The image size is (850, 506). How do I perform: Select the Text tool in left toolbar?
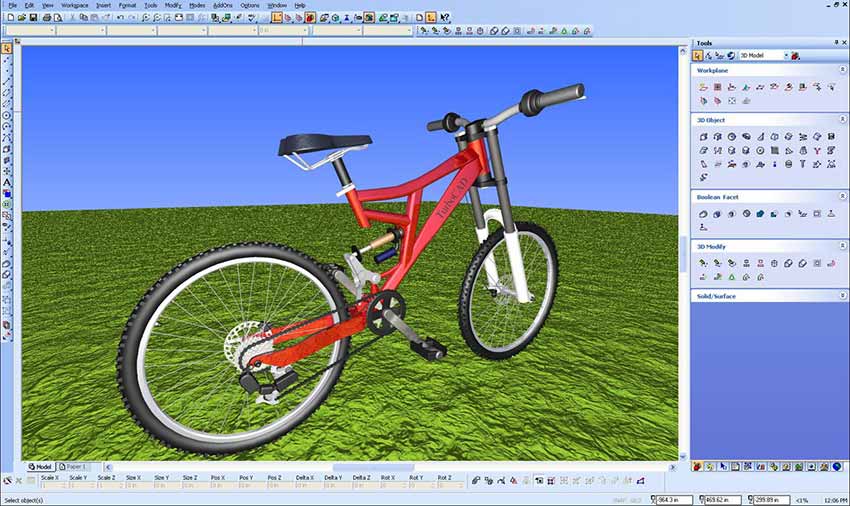7,181
